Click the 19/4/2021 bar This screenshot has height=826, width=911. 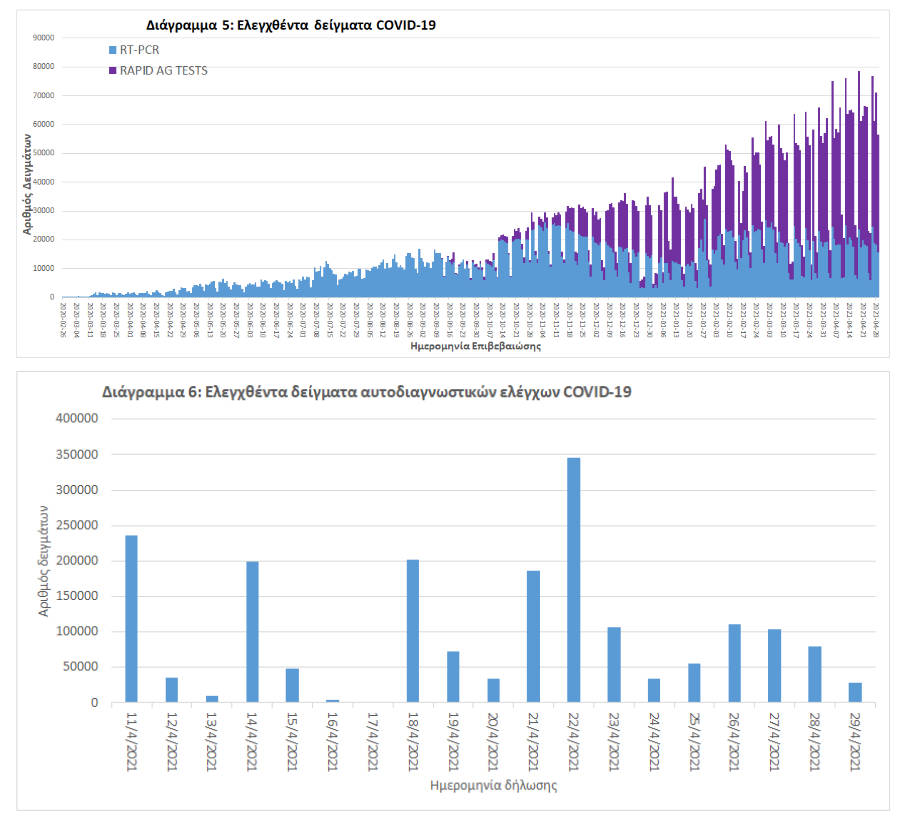(453, 677)
